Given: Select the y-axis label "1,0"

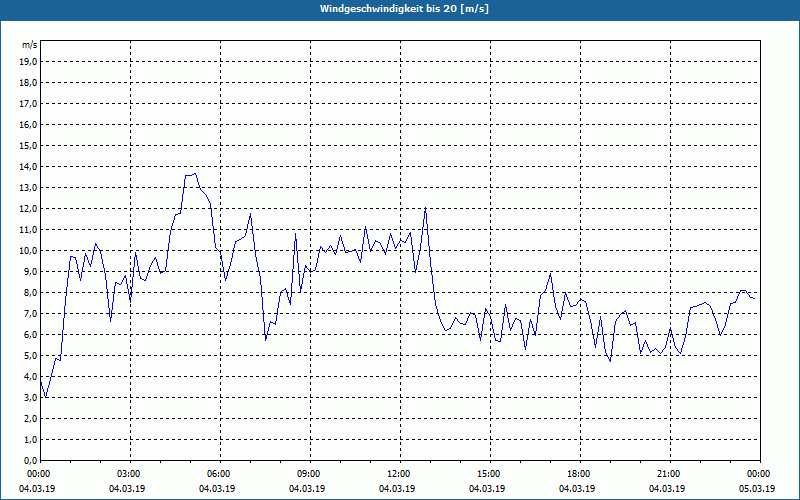Looking at the screenshot, I should pos(30,440).
